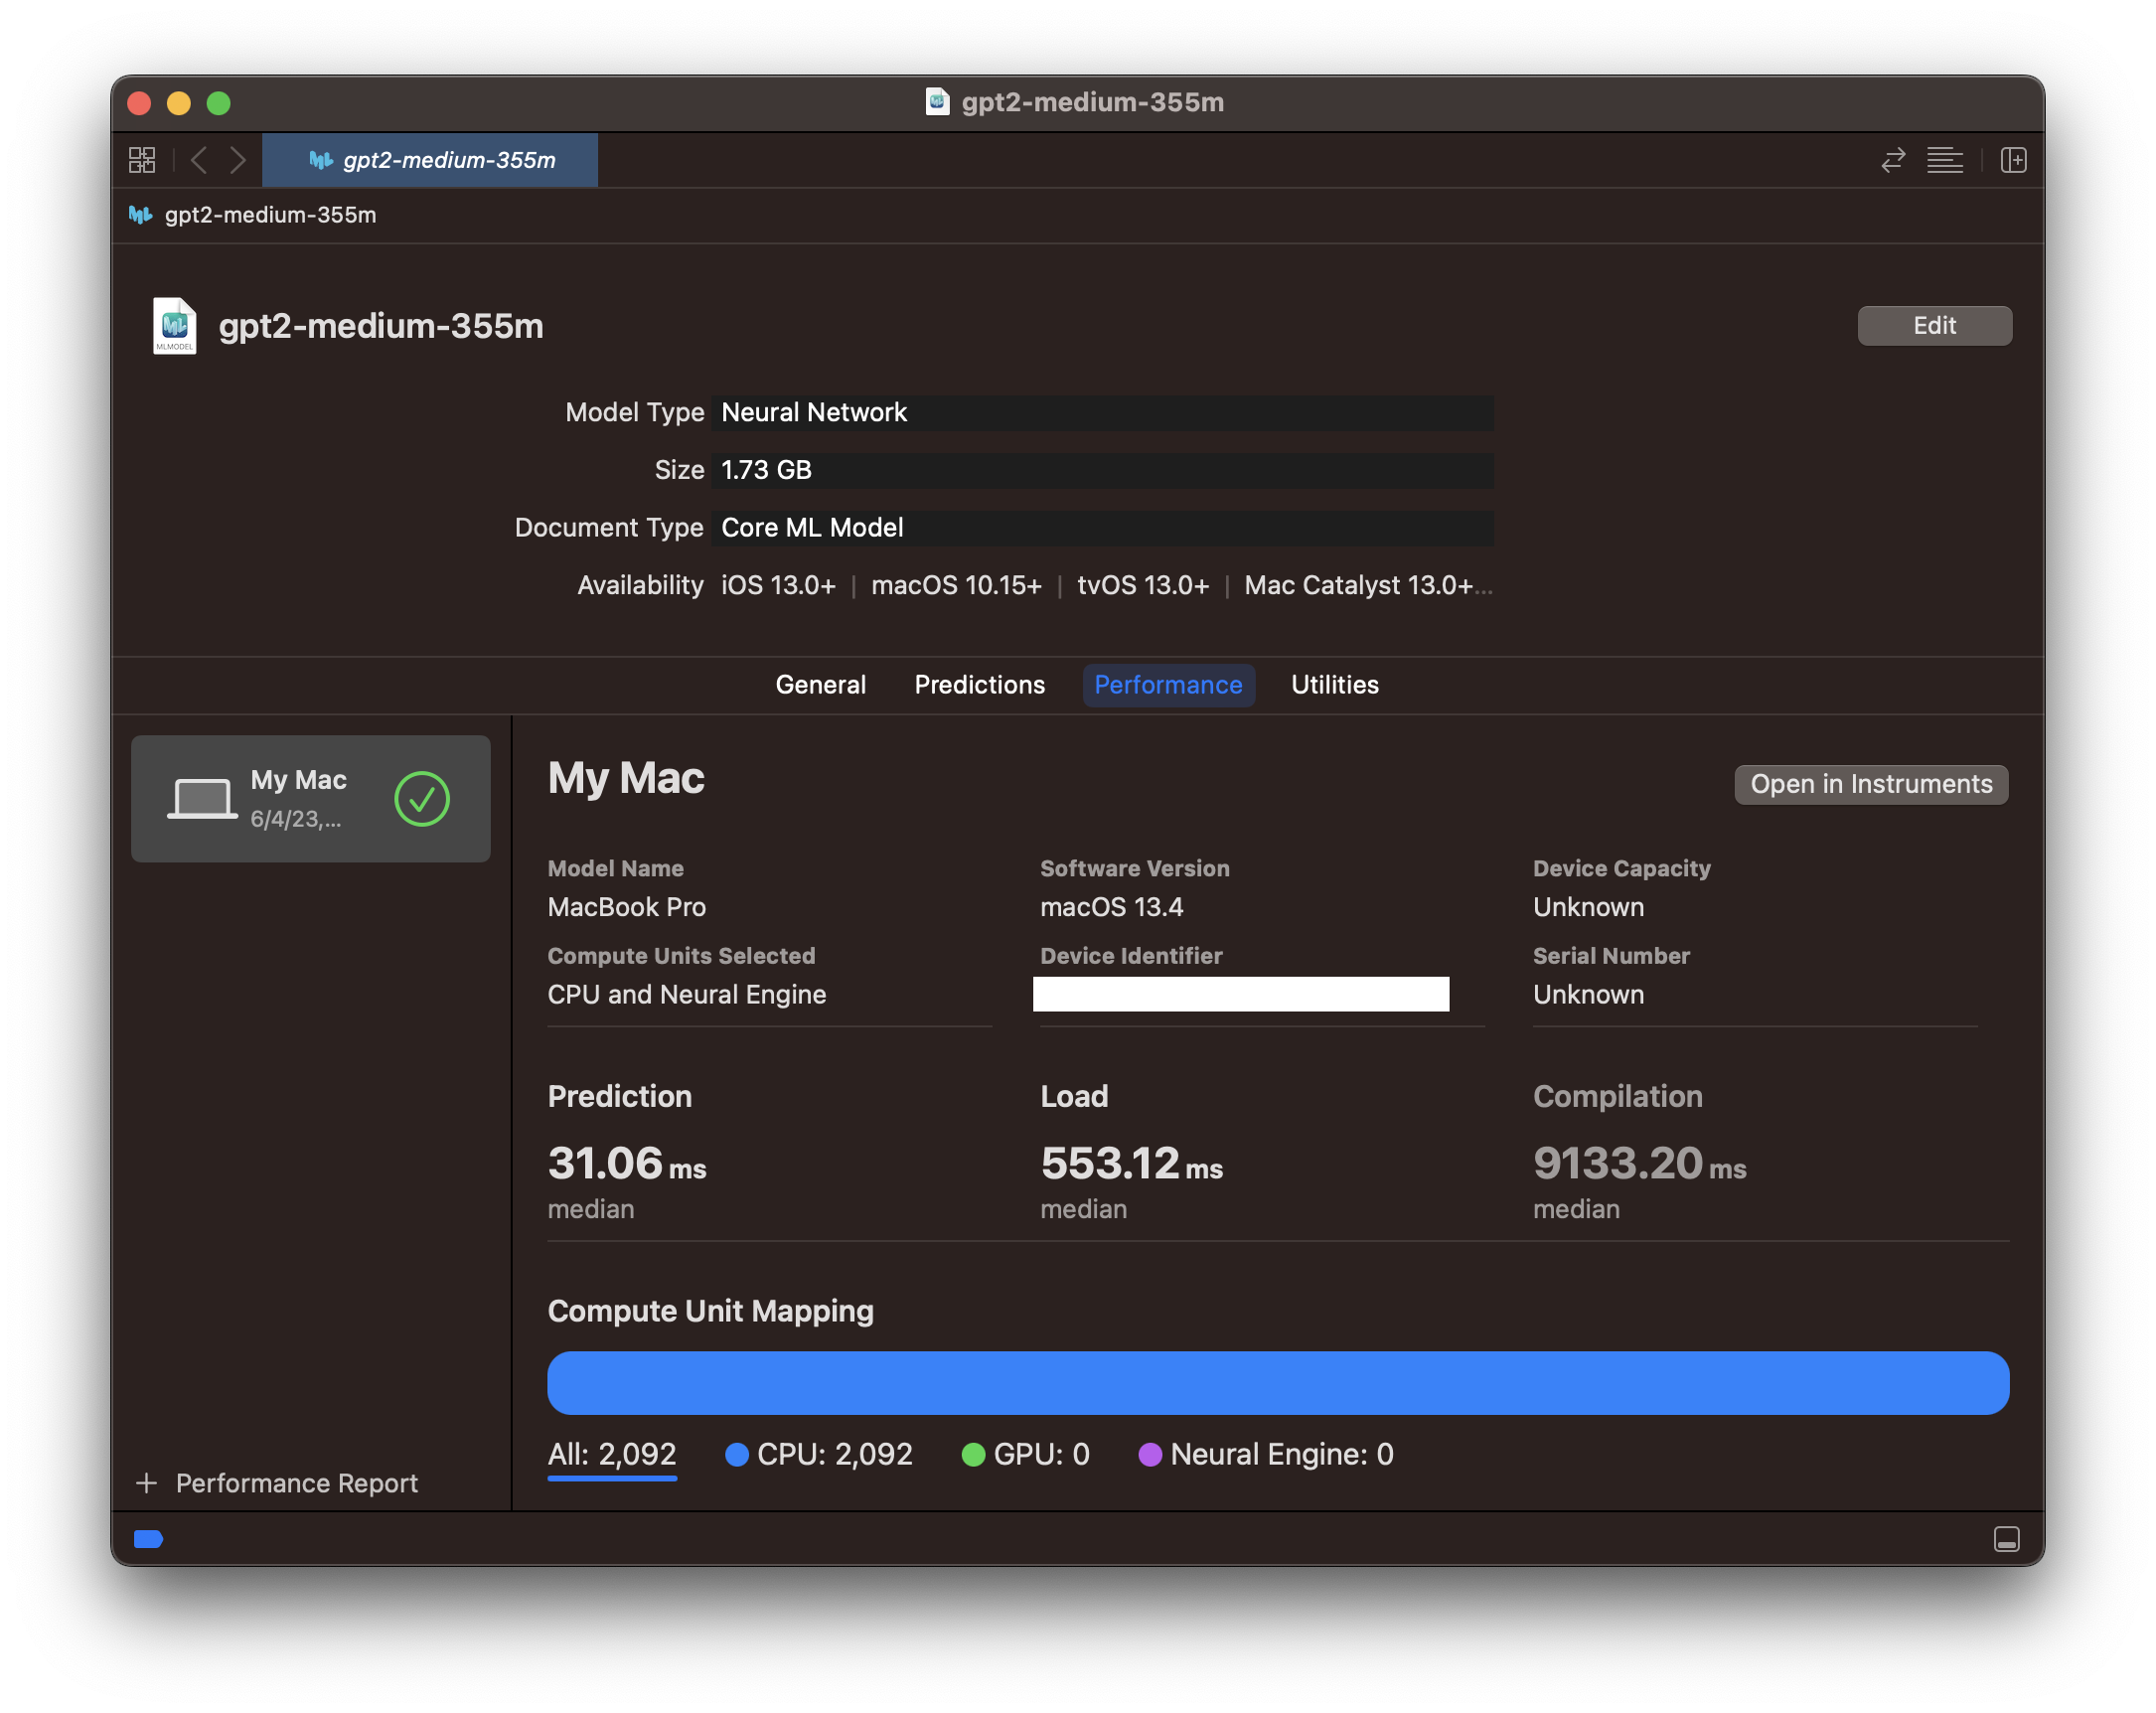Open the editor options lines icon
The width and height of the screenshot is (2156, 1713).
1944,160
